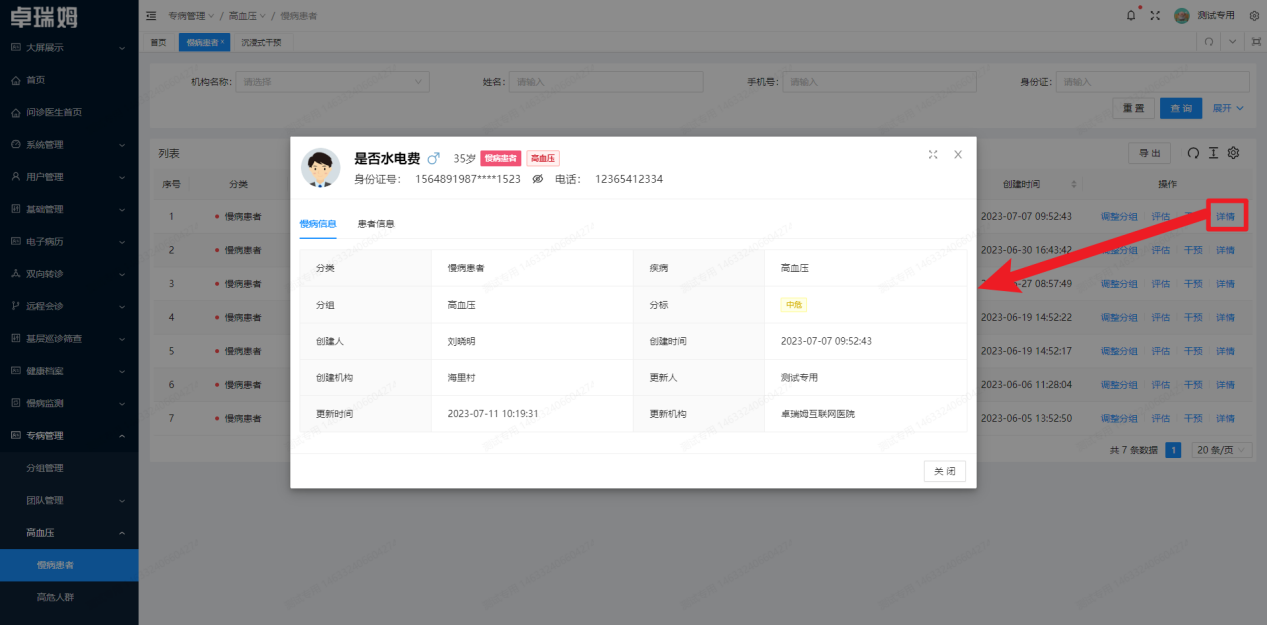1267x625 pixels.
Task: Go to 首页 in the sidebar
Action: [69, 80]
